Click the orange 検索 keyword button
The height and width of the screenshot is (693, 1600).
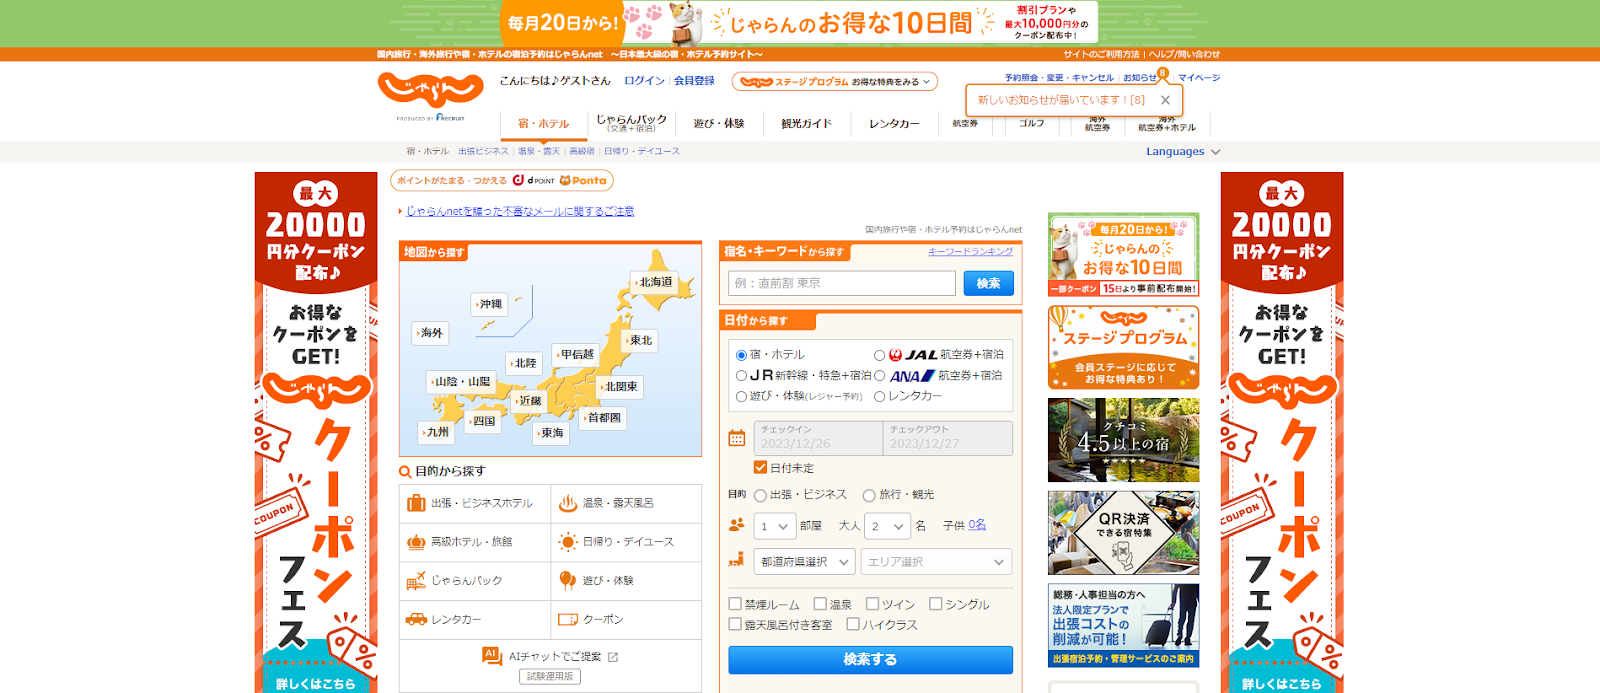pyautogui.click(x=989, y=283)
